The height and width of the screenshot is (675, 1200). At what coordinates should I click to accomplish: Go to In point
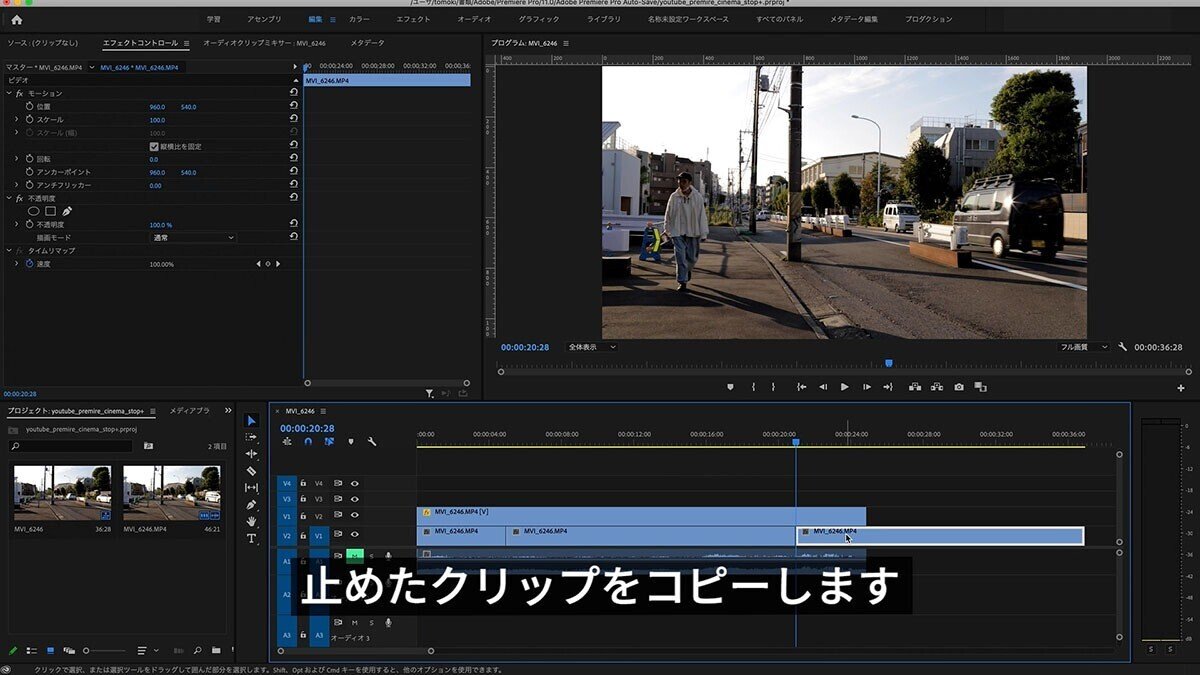pyautogui.click(x=801, y=387)
